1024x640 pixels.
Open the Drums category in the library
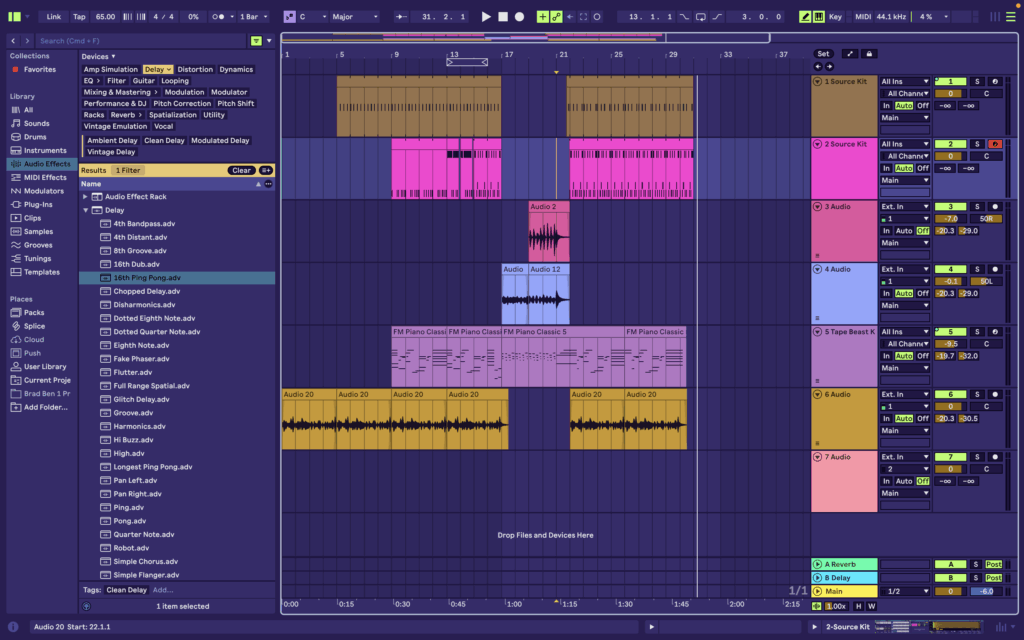35,137
